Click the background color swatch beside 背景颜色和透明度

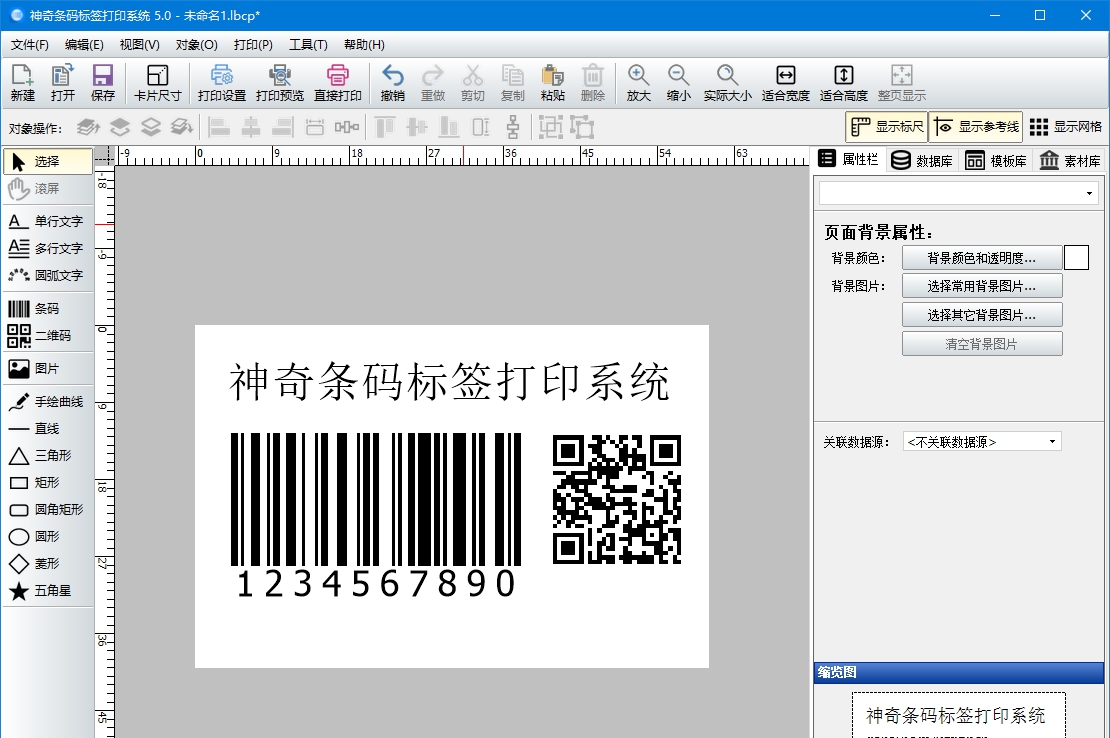pos(1076,257)
